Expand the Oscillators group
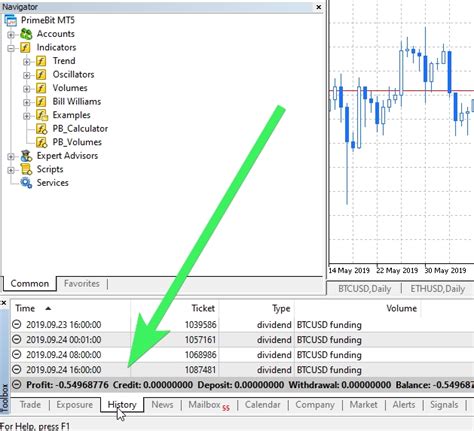Viewport: 474px width, 431px height. point(27,75)
